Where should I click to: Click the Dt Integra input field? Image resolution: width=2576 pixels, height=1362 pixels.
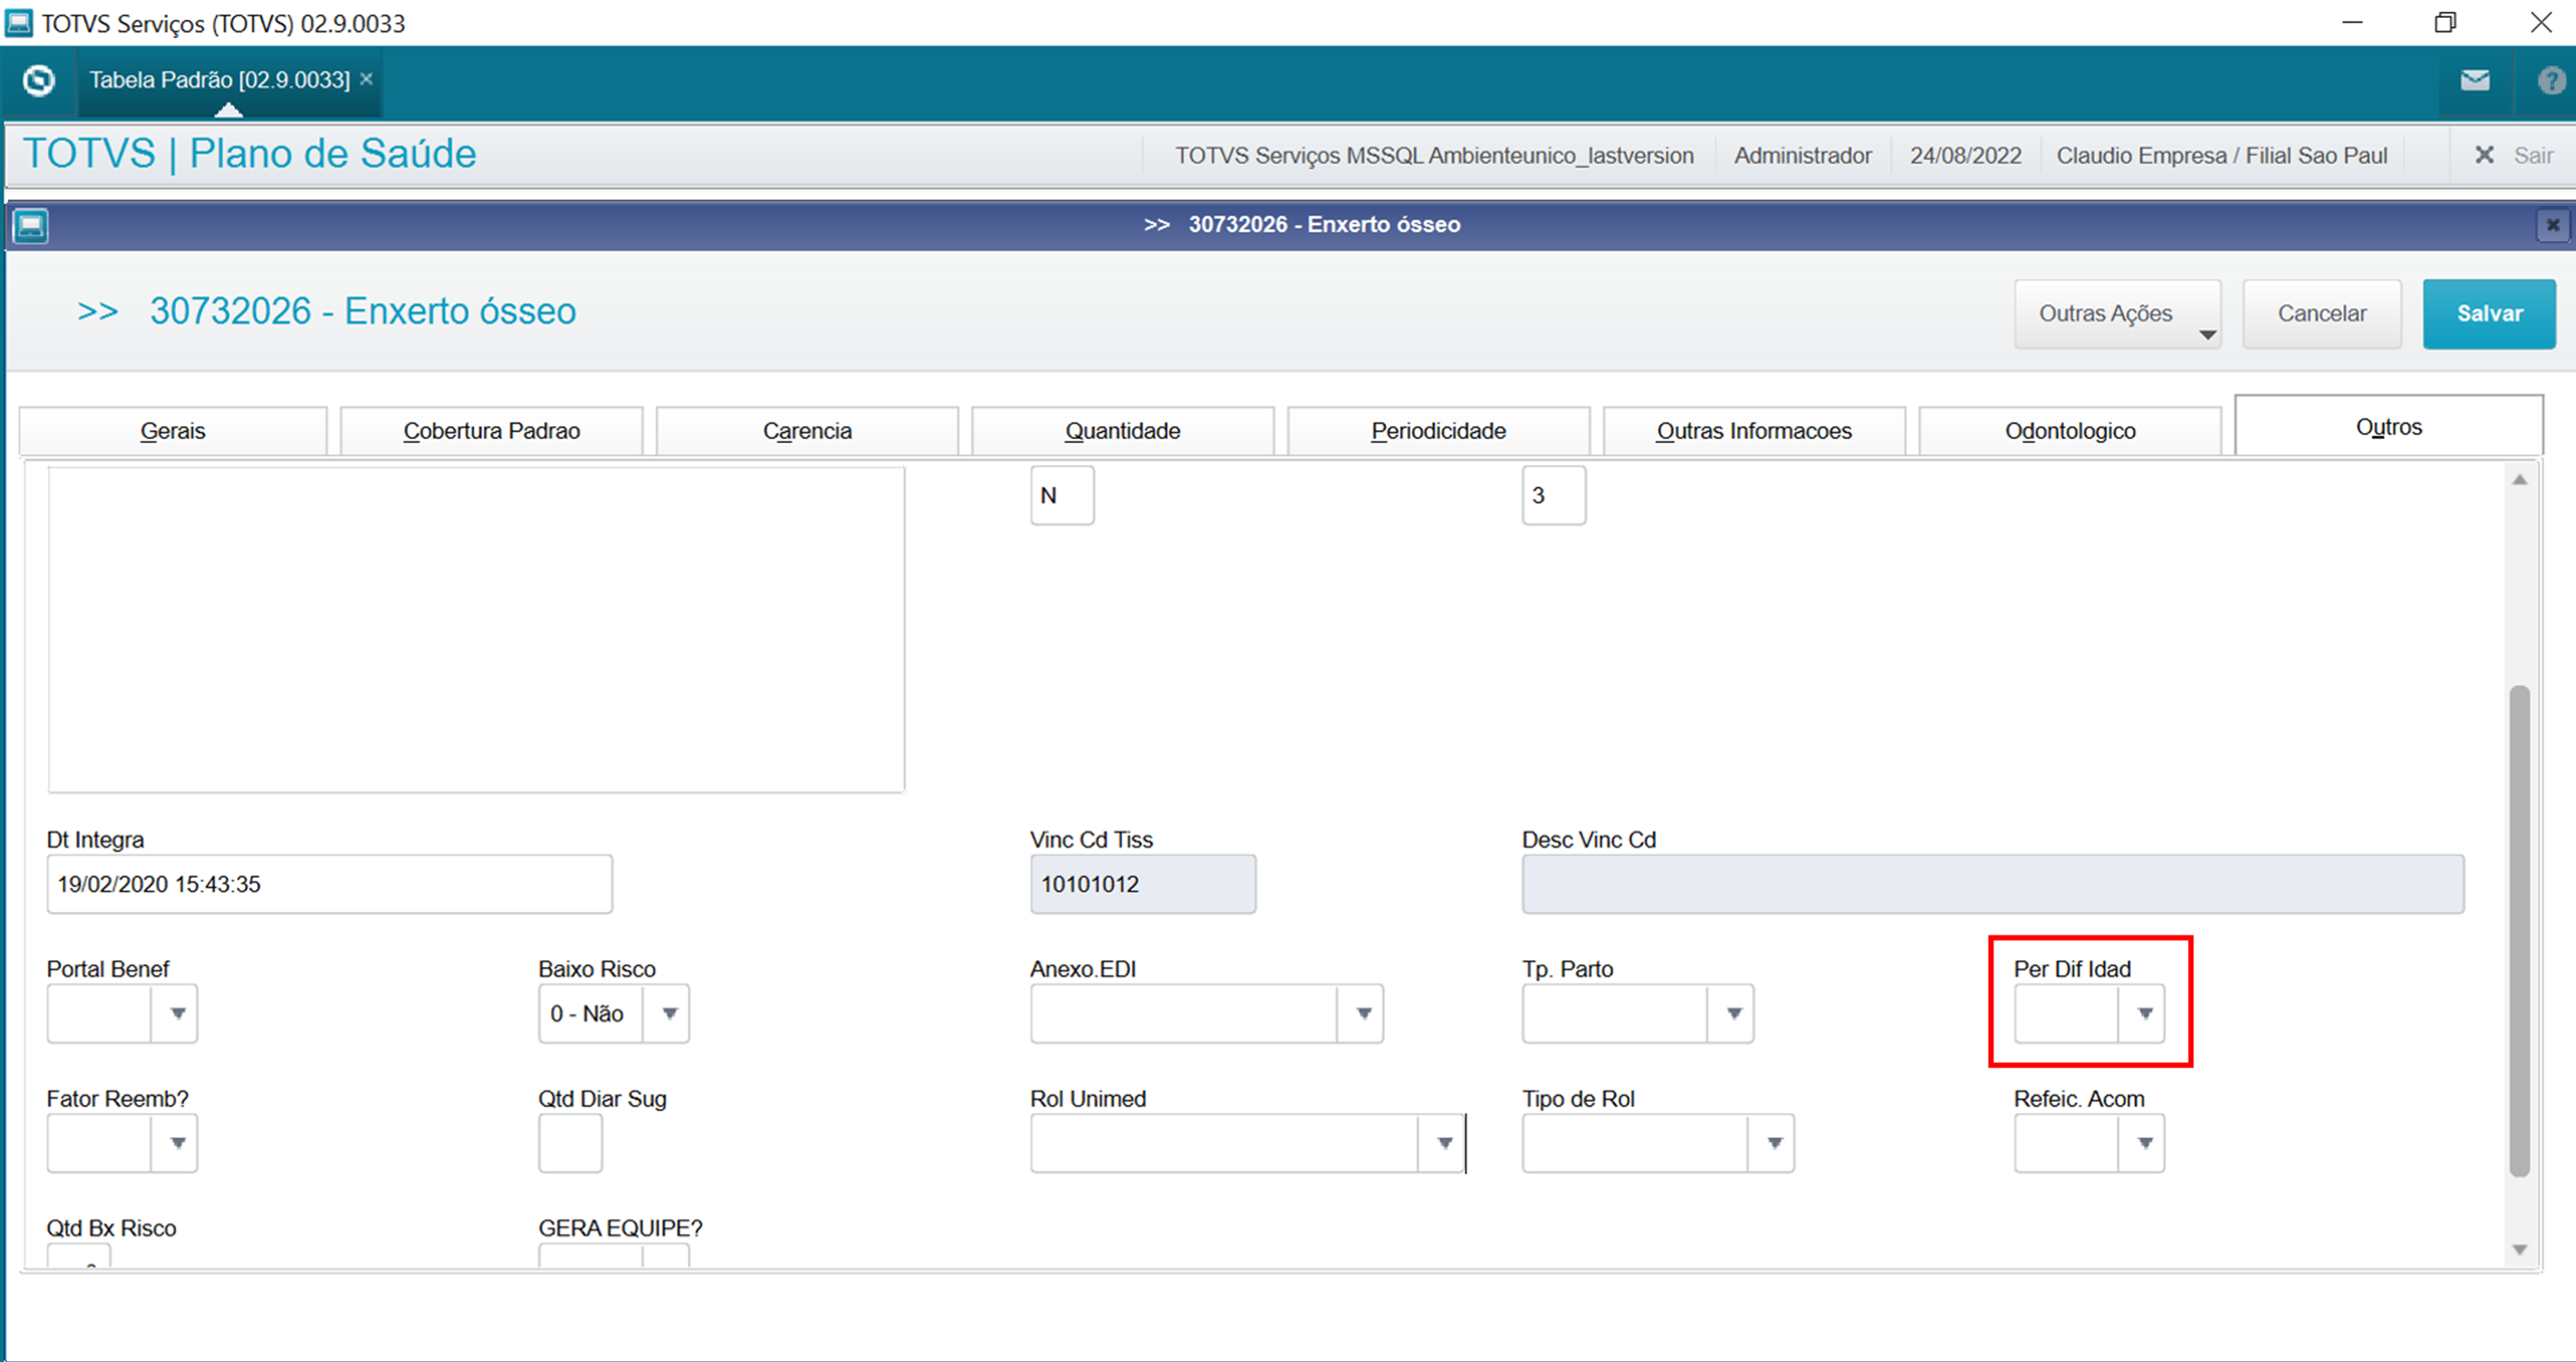pos(329,884)
